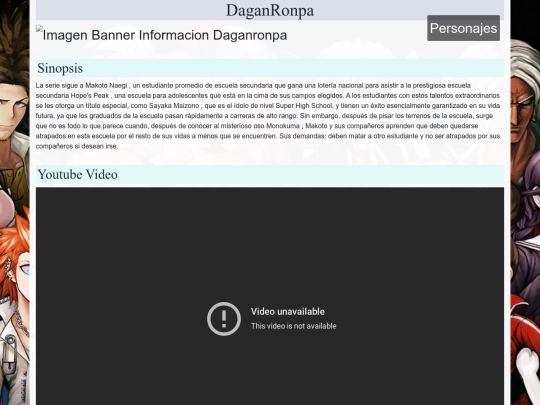
Task: Click the Sinopsis section heading
Action: pyautogui.click(x=60, y=68)
